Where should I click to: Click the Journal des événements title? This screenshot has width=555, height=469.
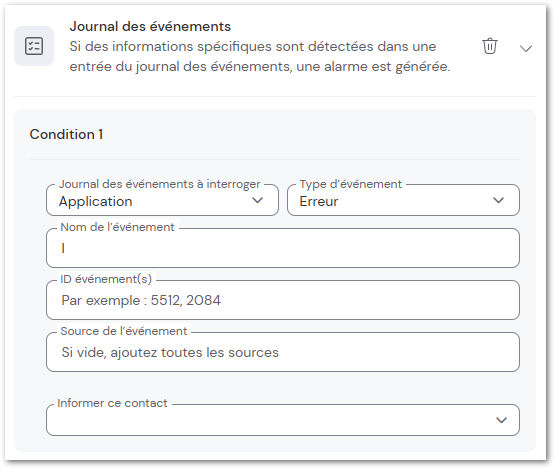(x=150, y=27)
